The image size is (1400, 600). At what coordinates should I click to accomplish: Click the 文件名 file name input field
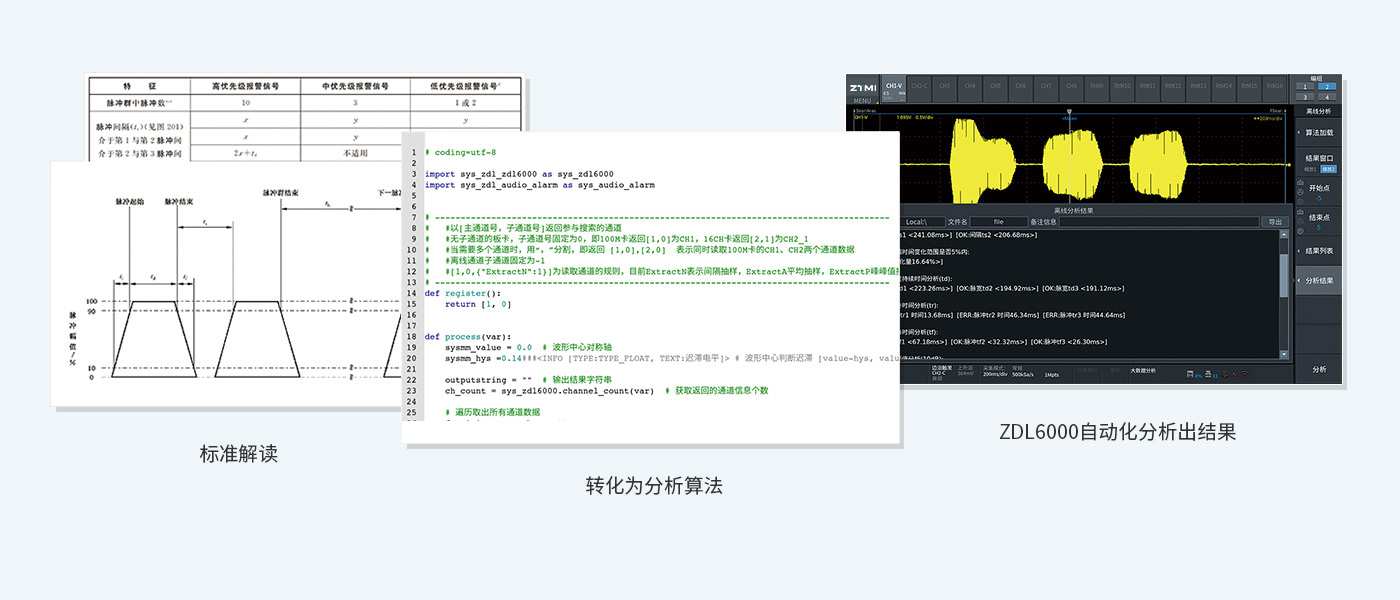[x=1000, y=223]
